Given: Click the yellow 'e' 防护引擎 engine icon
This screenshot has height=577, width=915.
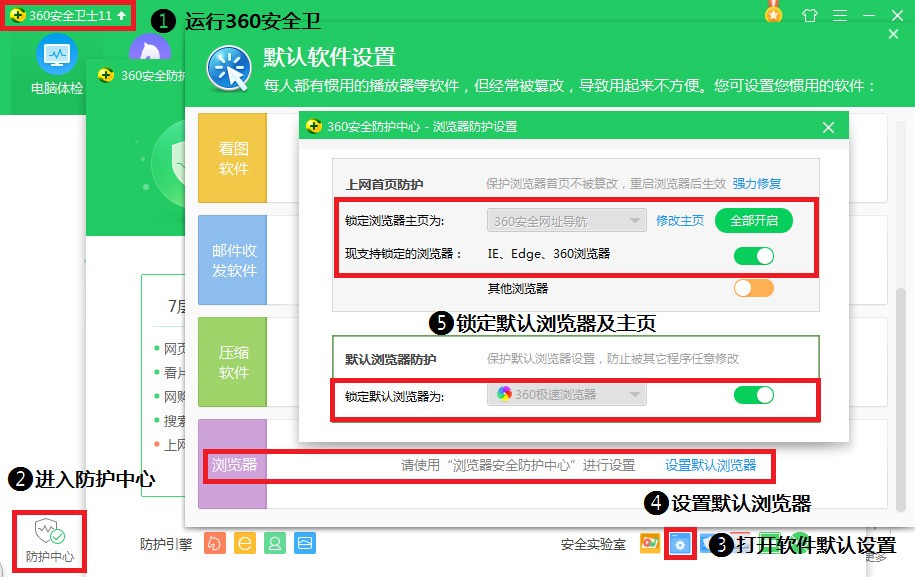Looking at the screenshot, I should coord(245,543).
